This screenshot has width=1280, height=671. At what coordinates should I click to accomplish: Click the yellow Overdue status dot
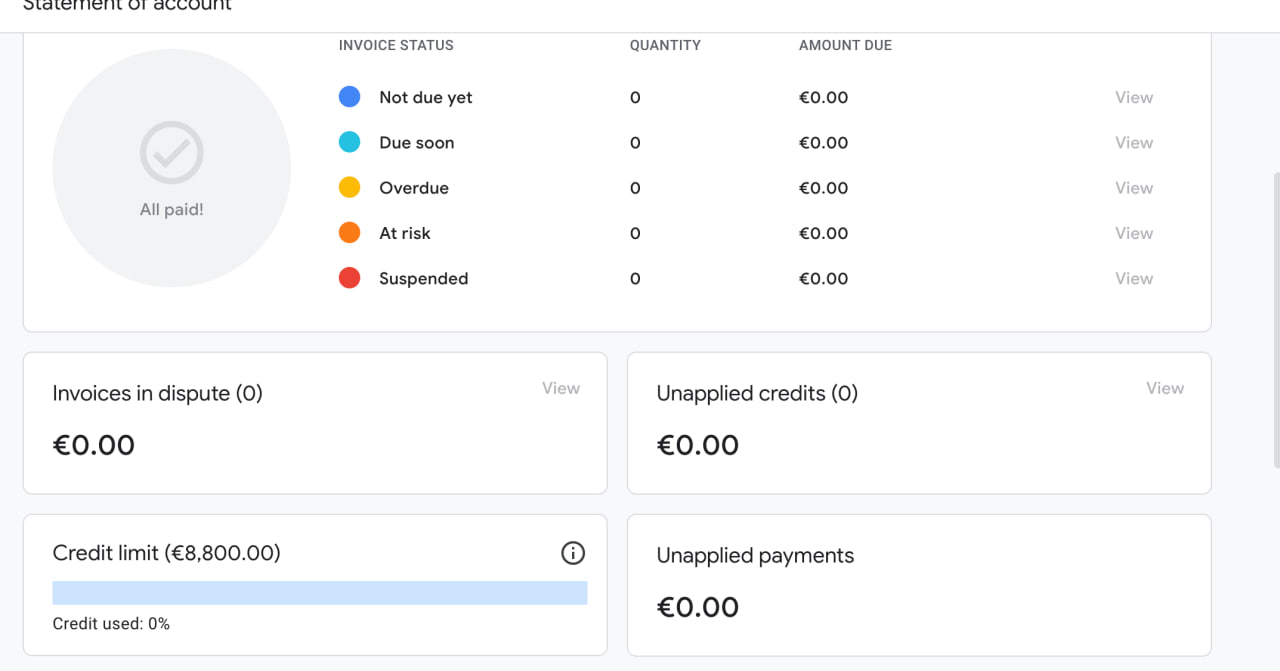(x=350, y=187)
